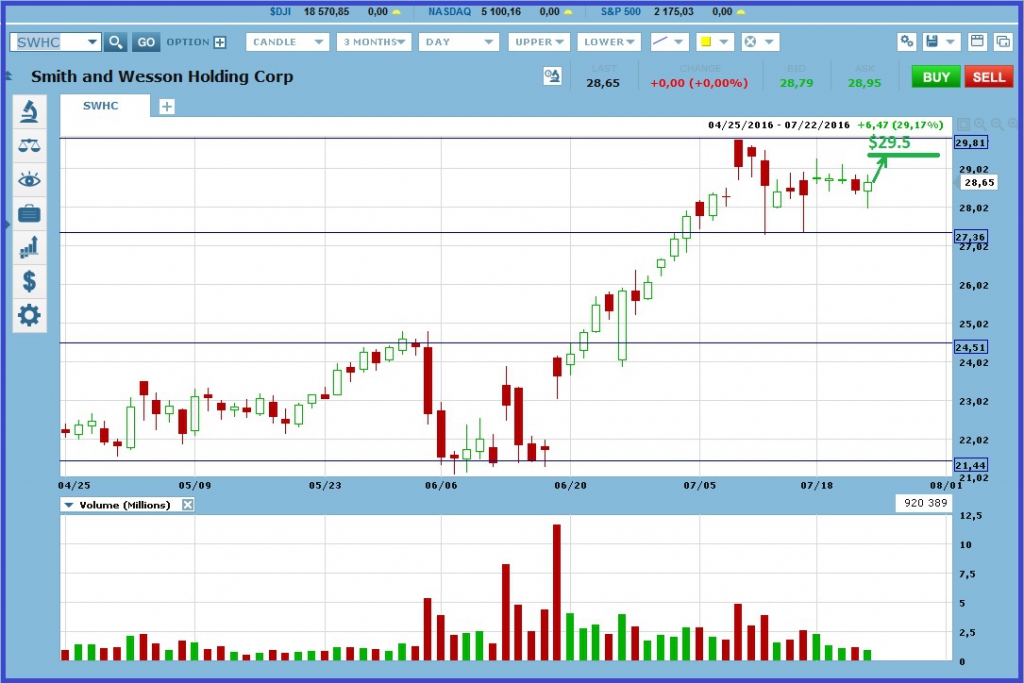Image resolution: width=1024 pixels, height=683 pixels.
Task: Click the $DJI index ticker
Action: pyautogui.click(x=280, y=12)
